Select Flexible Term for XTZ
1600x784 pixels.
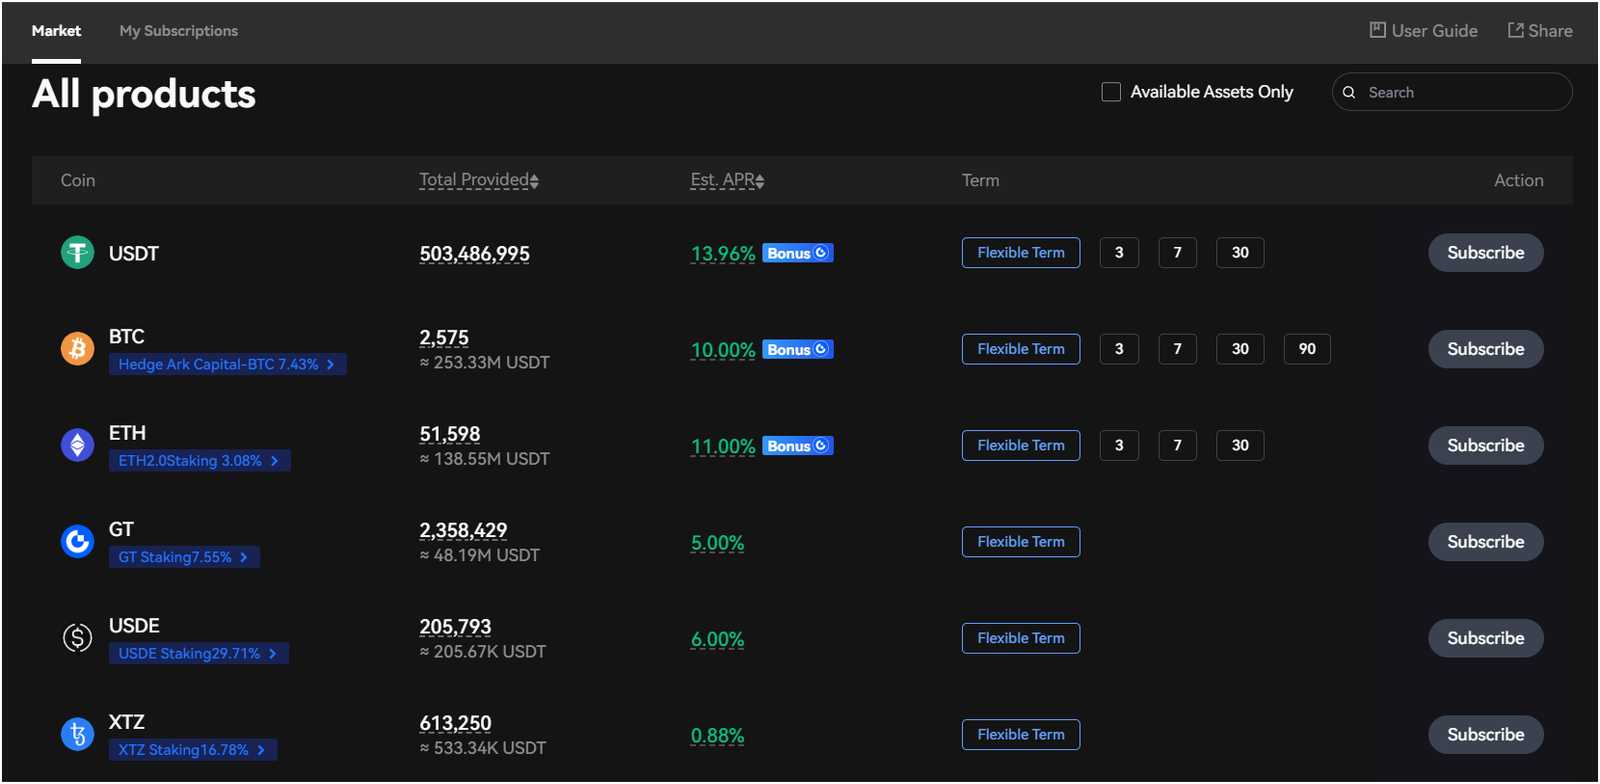tap(1021, 734)
